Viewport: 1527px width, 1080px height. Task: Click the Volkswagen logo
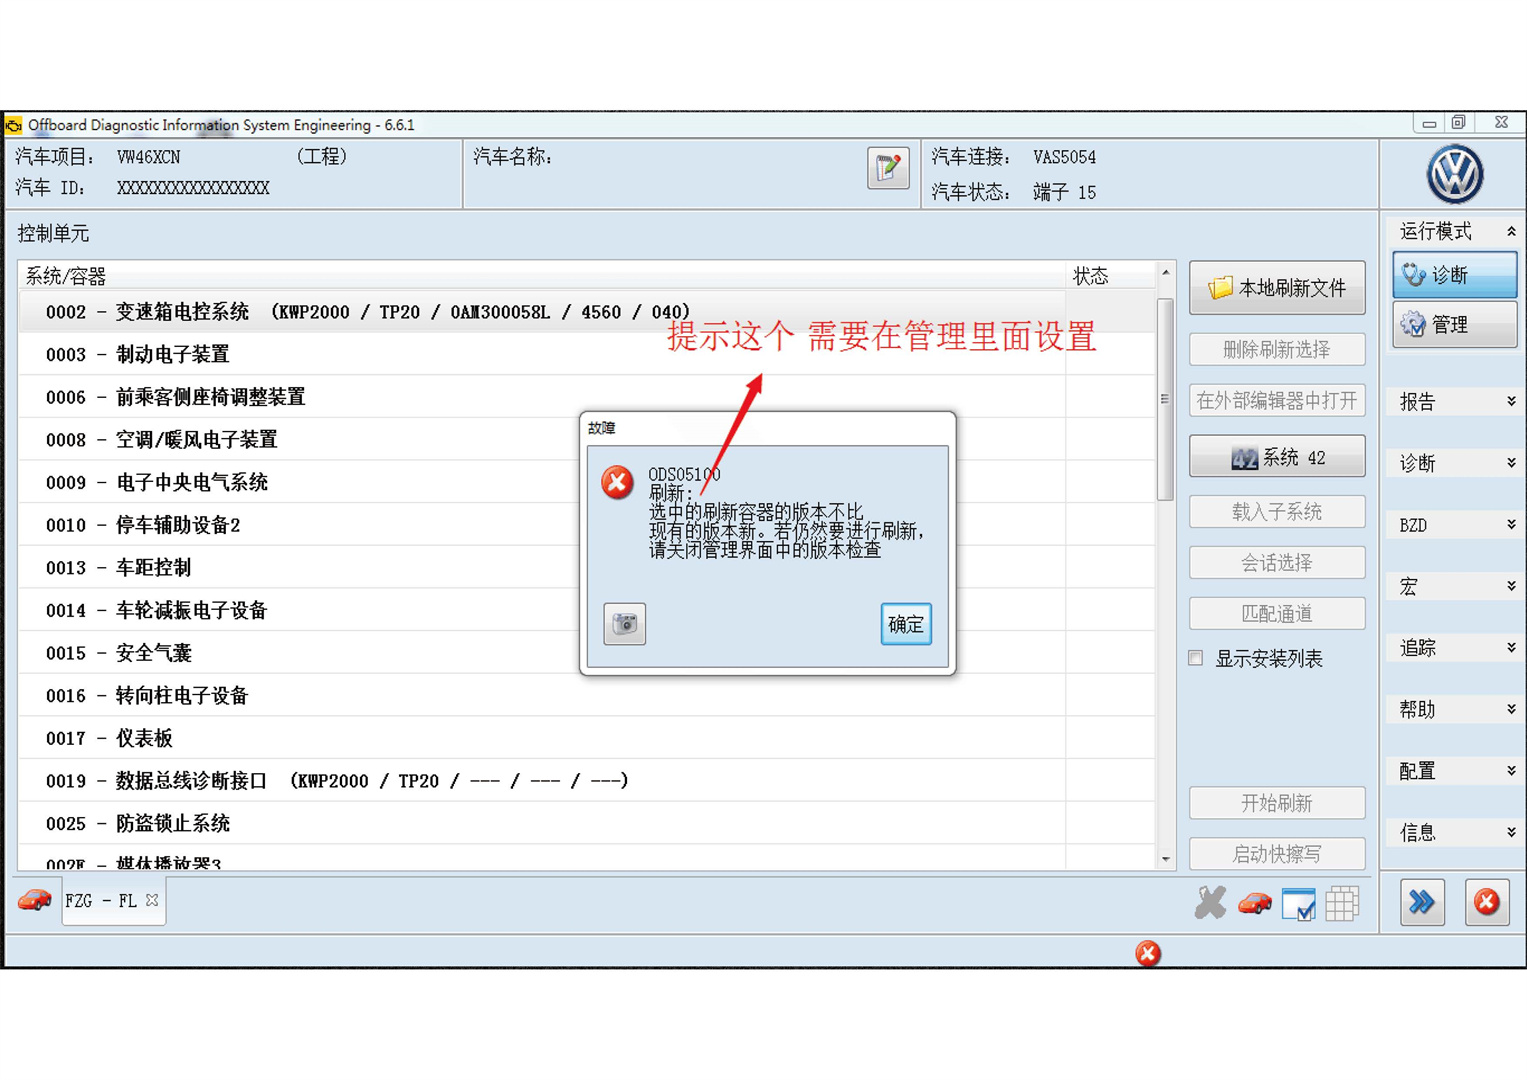(1454, 174)
